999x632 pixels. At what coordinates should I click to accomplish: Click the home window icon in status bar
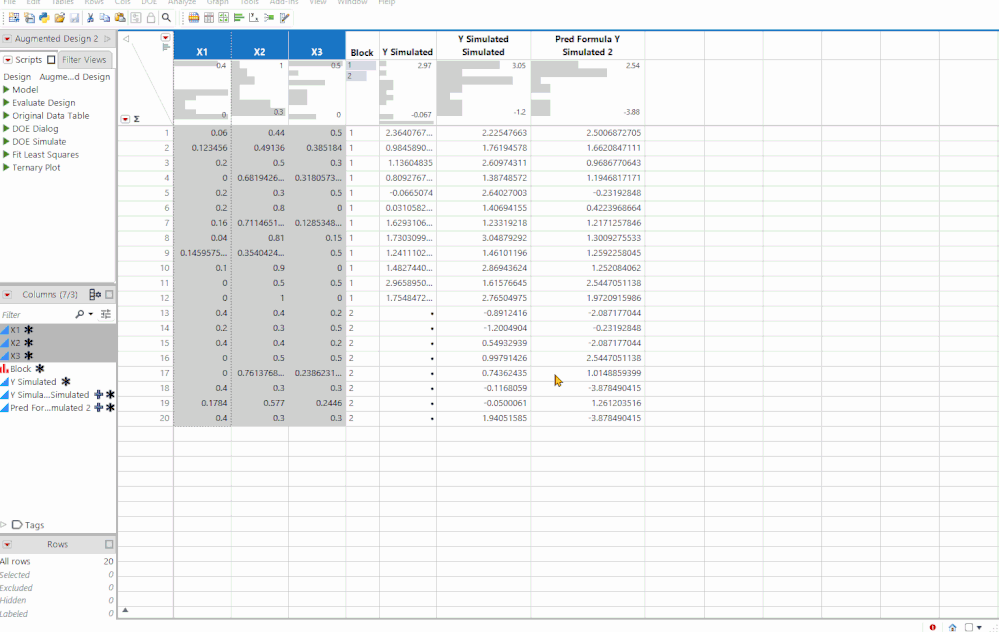(952, 628)
